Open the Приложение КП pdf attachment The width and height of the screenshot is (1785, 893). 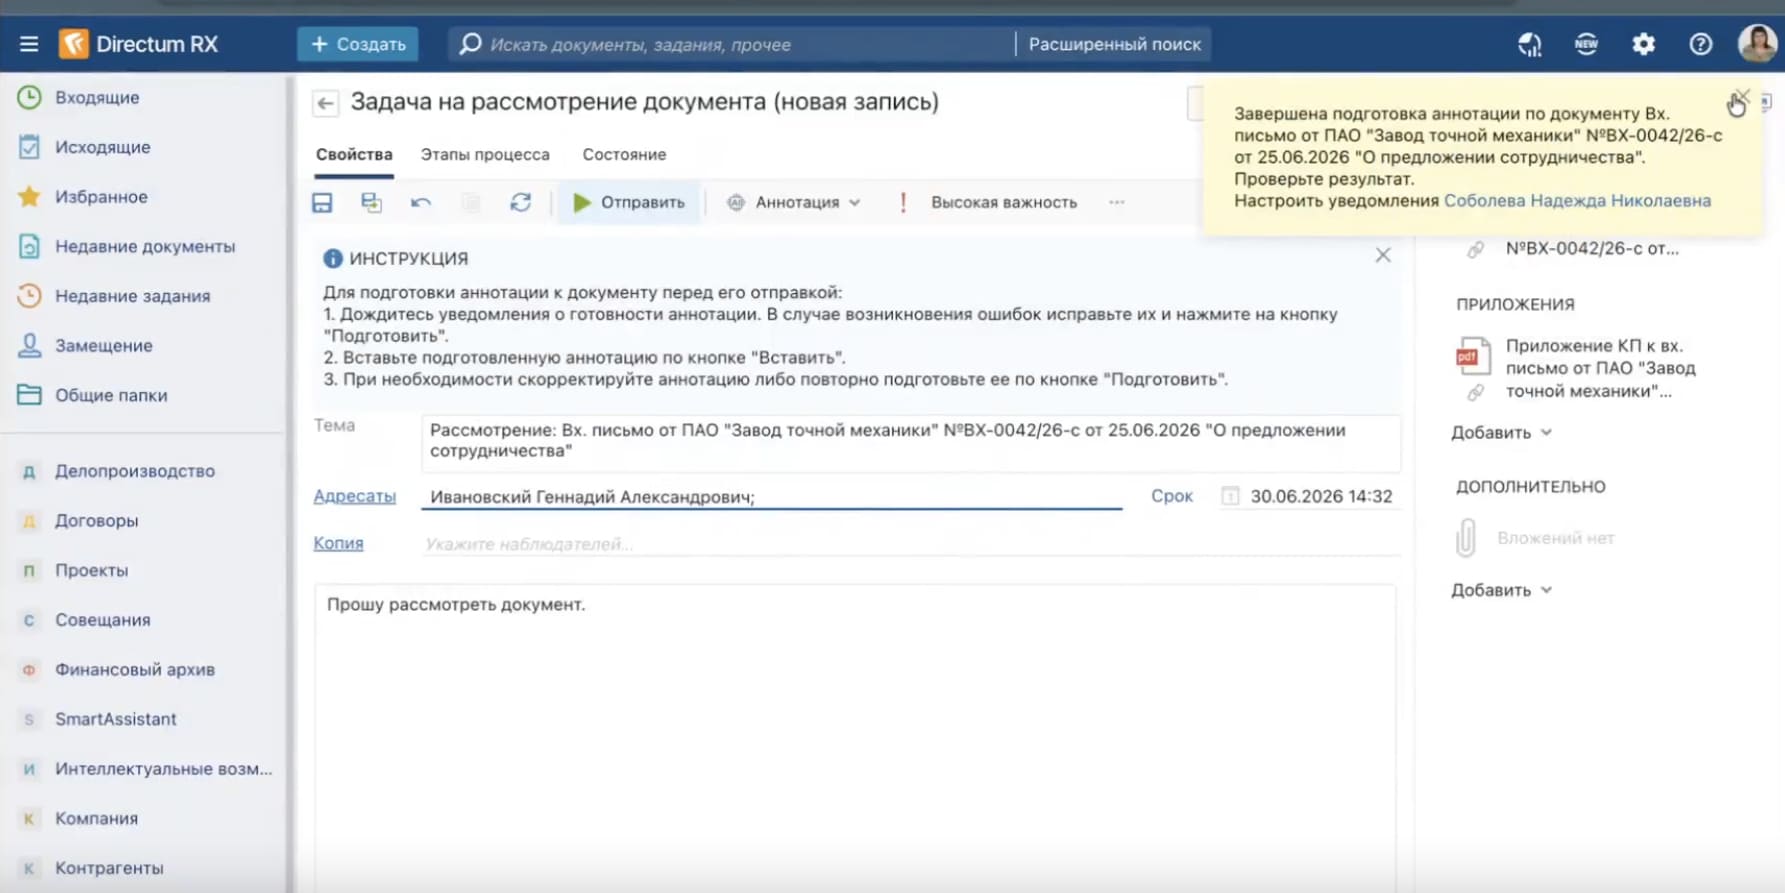tap(1600, 368)
